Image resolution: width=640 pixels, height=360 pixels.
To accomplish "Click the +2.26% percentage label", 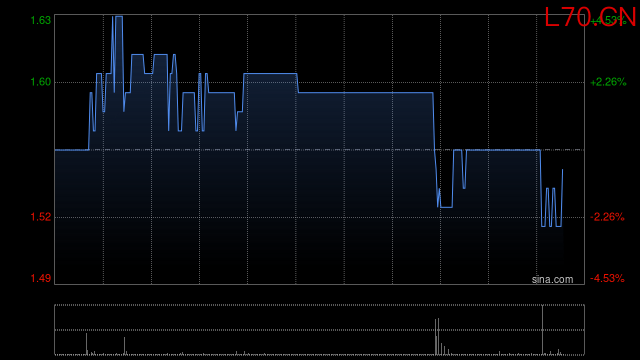I will pyautogui.click(x=608, y=82).
